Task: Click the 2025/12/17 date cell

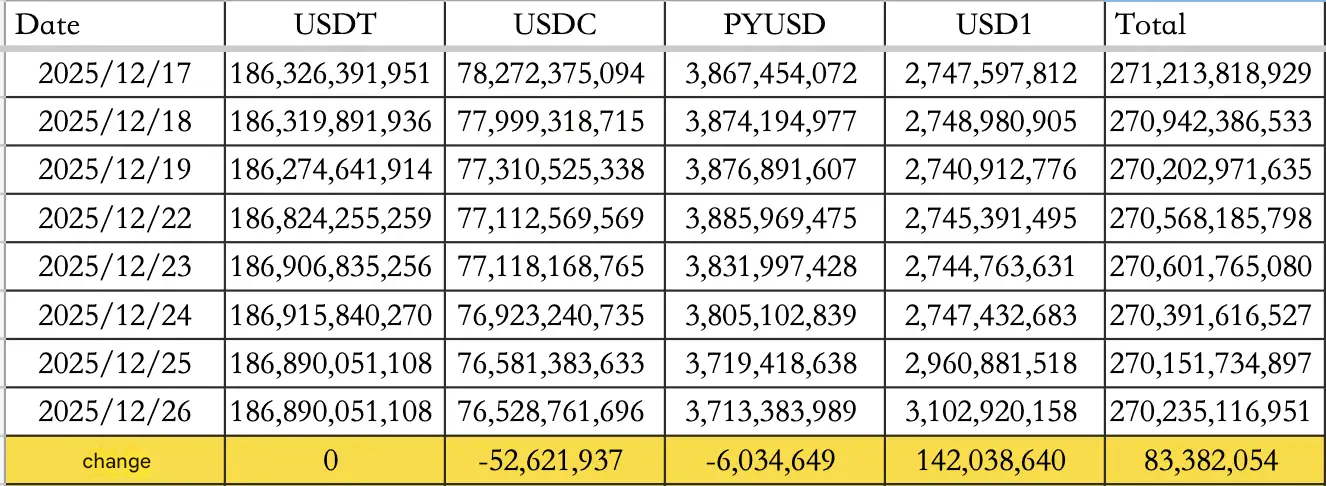Action: [115, 73]
